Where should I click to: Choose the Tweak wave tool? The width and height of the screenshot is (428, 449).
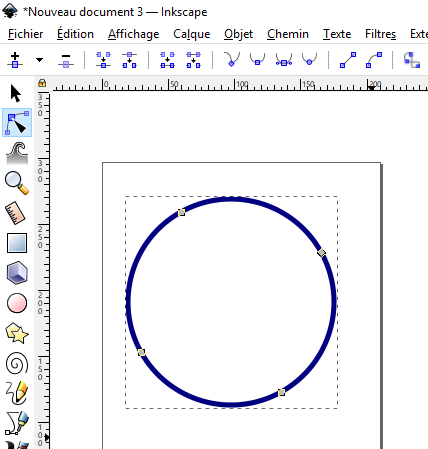[17, 153]
